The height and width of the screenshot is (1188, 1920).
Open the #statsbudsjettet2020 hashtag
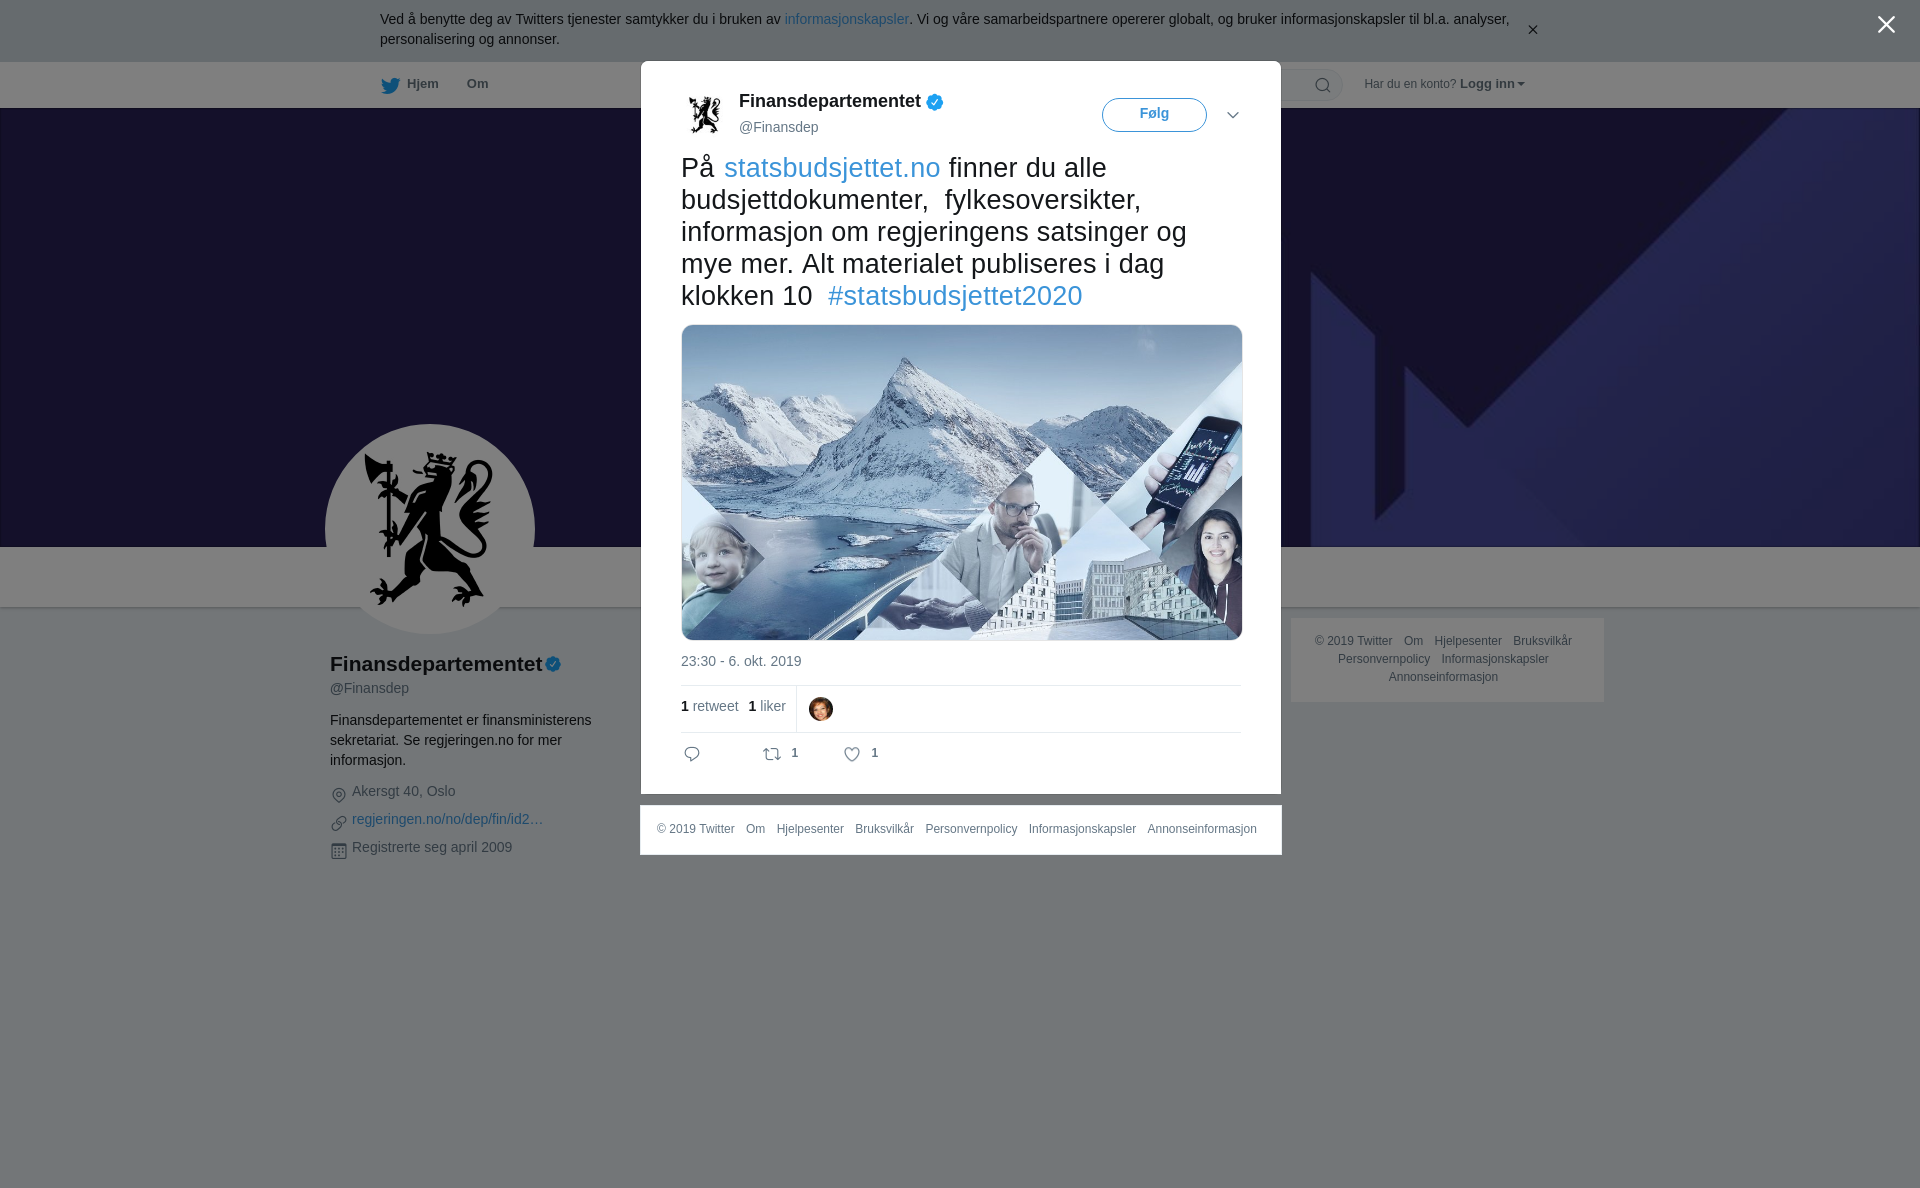[955, 296]
